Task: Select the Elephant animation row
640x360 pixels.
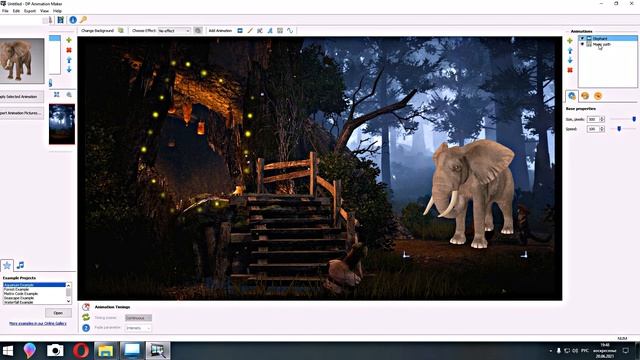Action: click(608, 38)
